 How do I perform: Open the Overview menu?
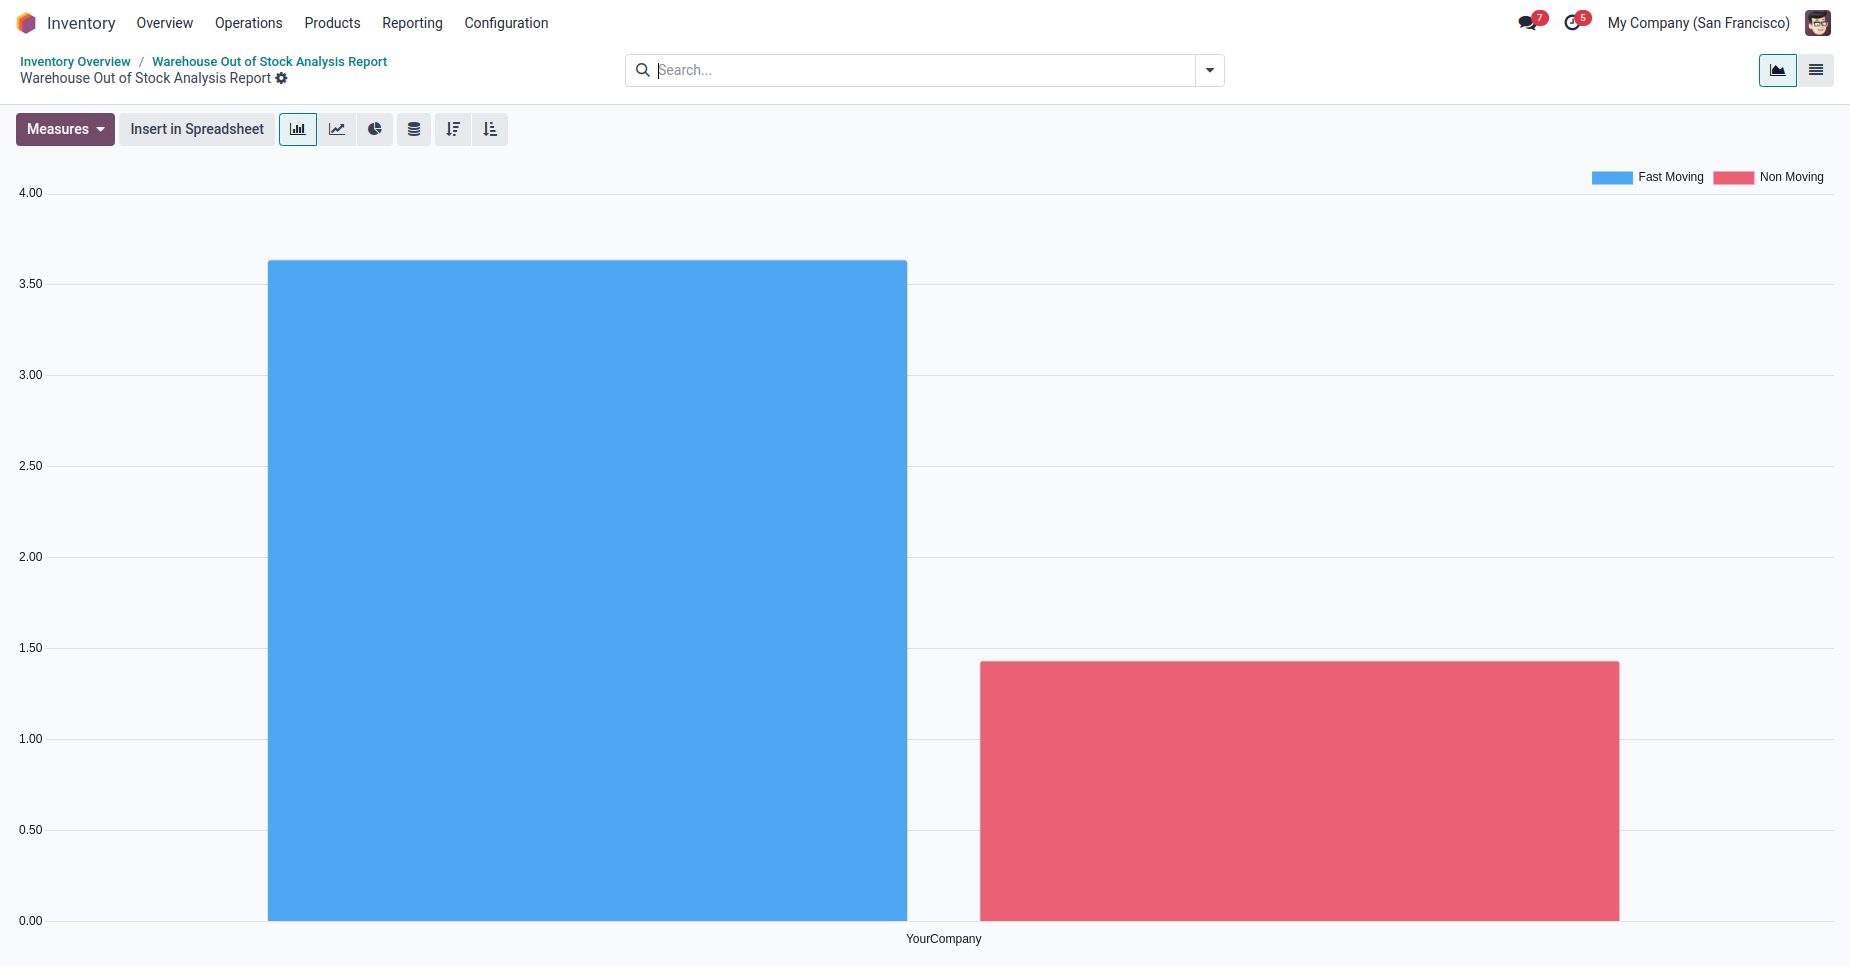[165, 23]
